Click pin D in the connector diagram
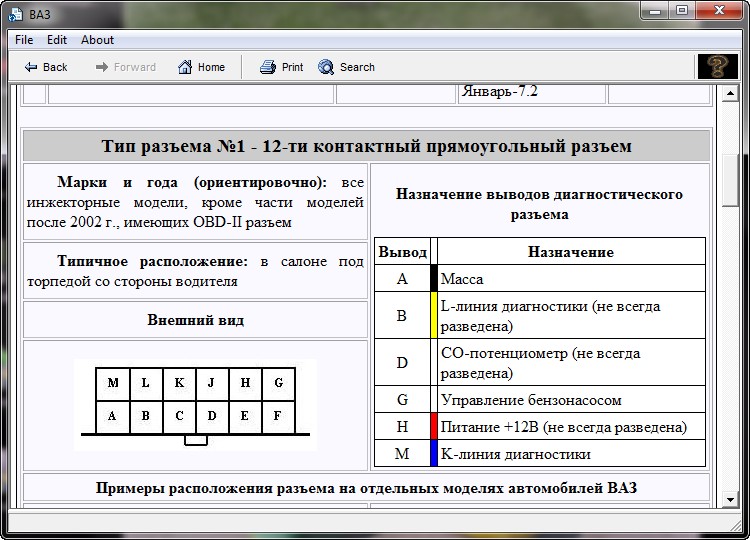Image resolution: width=750 pixels, height=540 pixels. click(x=212, y=416)
